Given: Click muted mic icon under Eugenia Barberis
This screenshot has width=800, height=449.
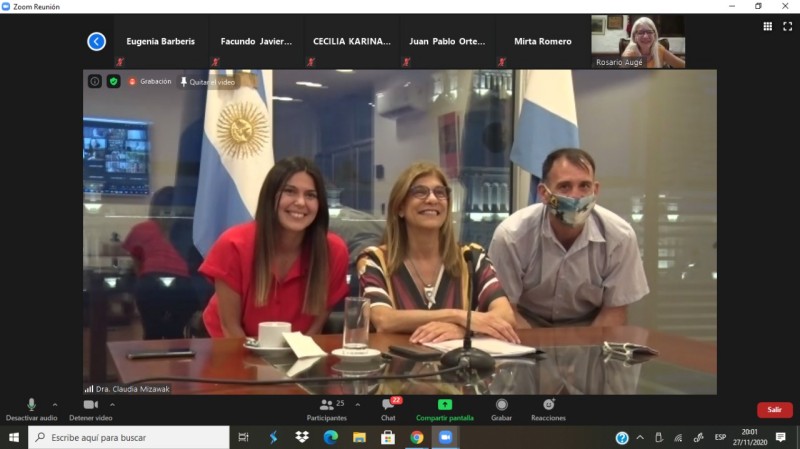Looking at the screenshot, I should tap(120, 62).
